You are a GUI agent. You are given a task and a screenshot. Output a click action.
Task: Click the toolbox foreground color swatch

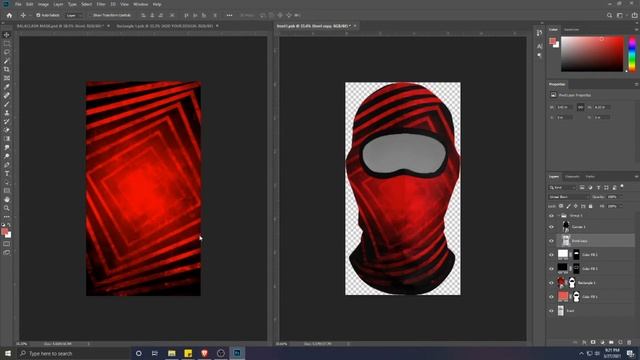4,232
